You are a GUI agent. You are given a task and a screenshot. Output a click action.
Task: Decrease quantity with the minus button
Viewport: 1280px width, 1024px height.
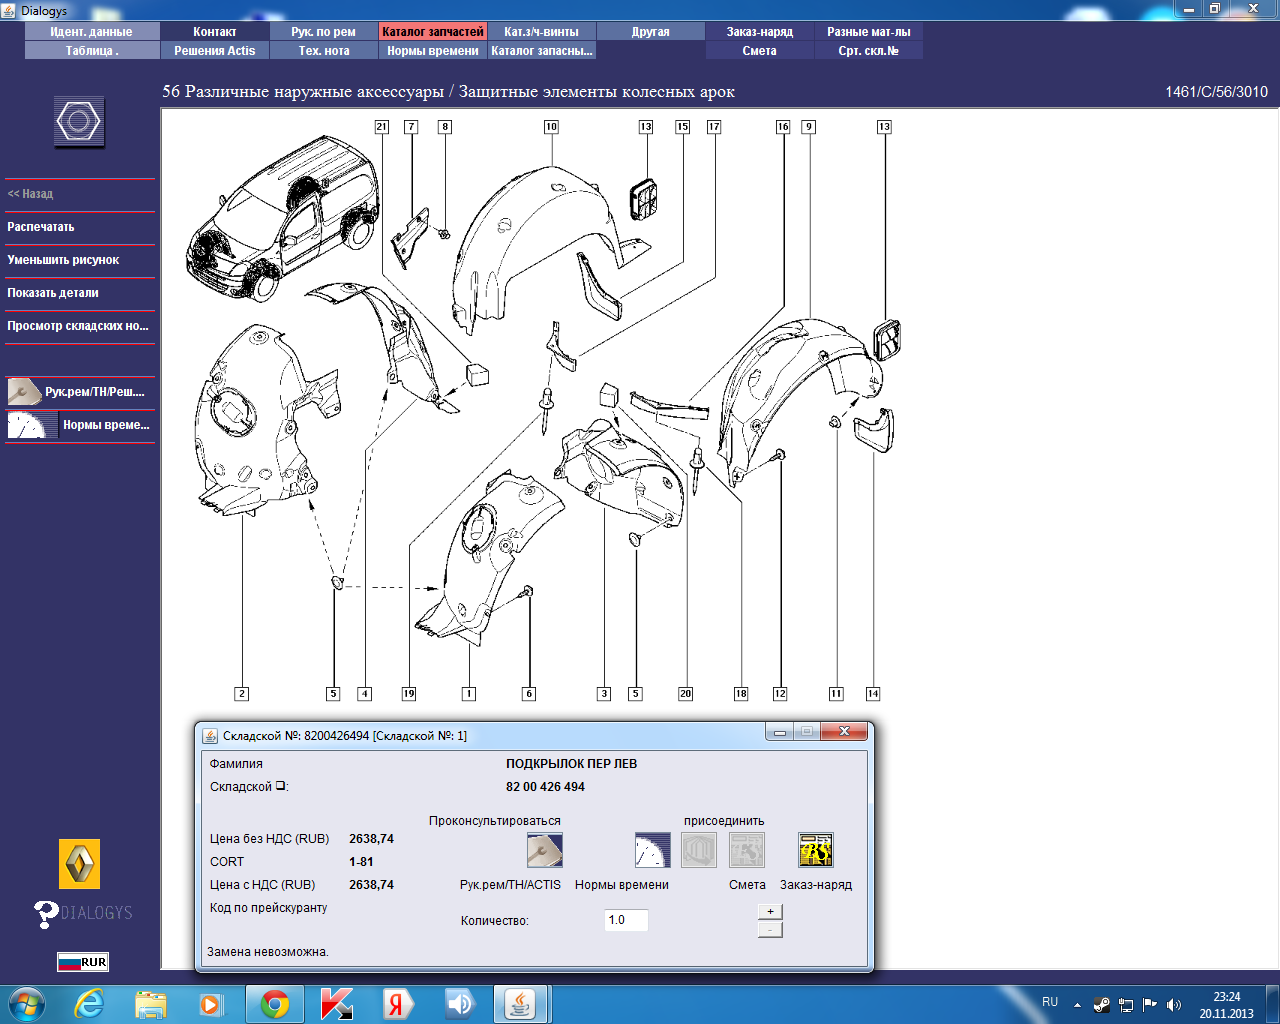(x=770, y=930)
